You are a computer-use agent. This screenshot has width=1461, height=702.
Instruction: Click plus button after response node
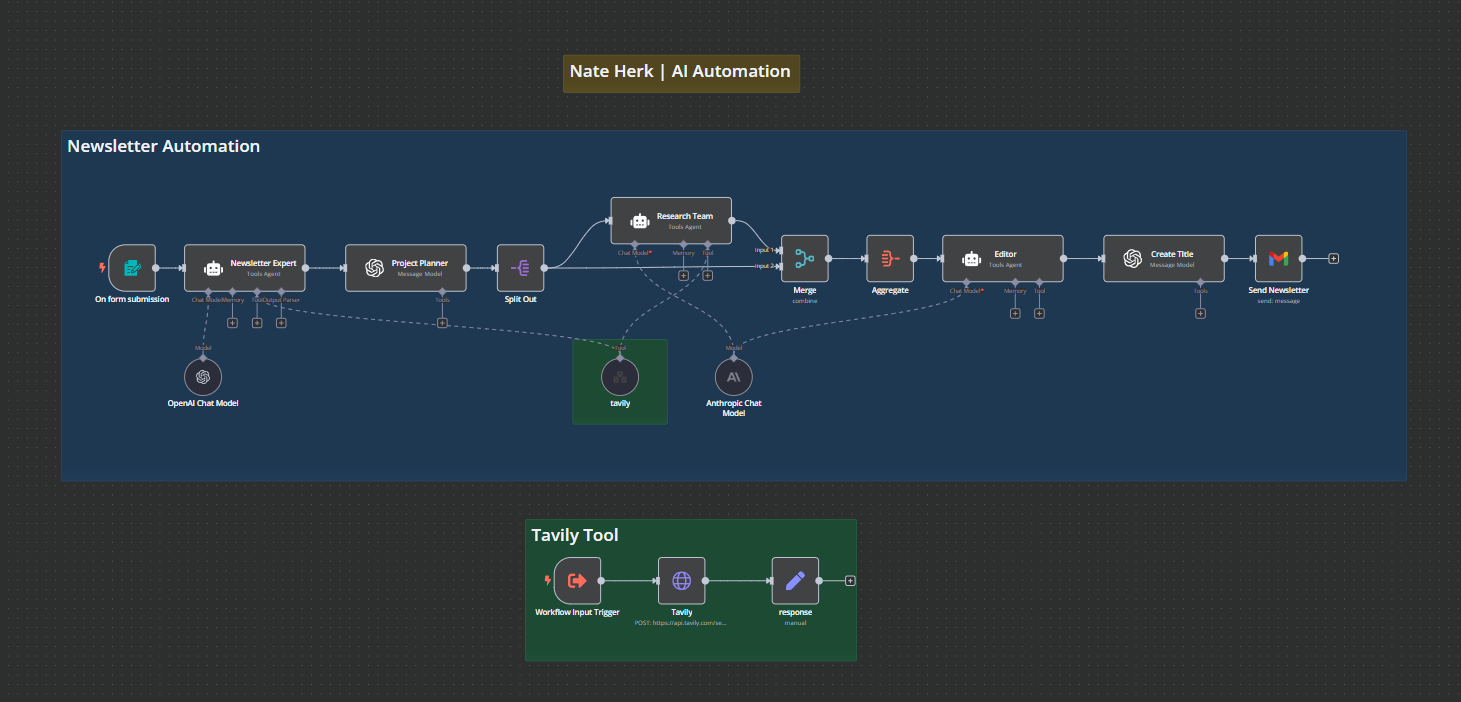(850, 581)
